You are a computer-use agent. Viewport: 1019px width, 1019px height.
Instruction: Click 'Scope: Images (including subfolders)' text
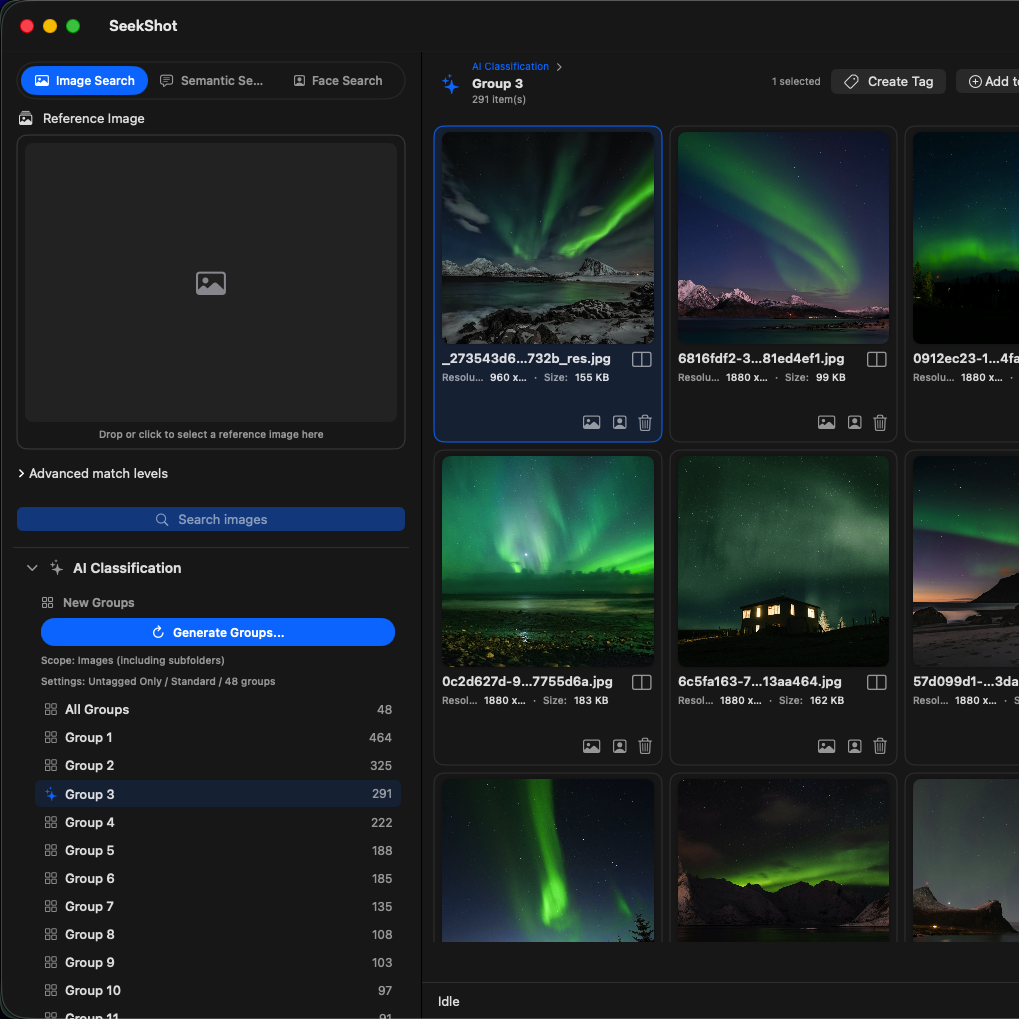click(x=133, y=660)
